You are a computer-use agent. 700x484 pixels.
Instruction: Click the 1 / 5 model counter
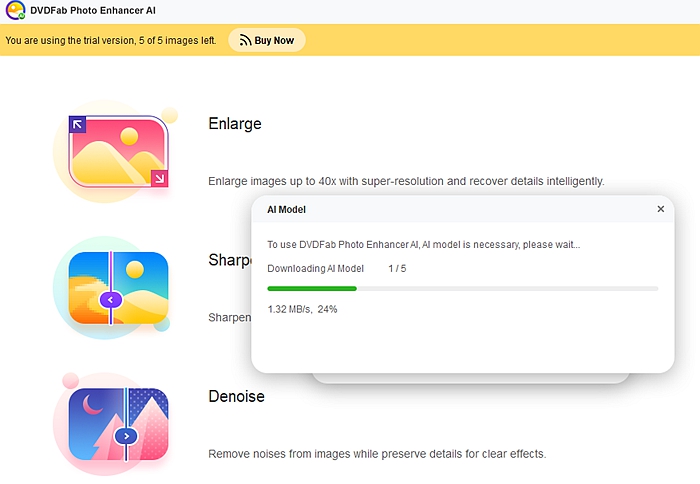pyautogui.click(x=397, y=268)
